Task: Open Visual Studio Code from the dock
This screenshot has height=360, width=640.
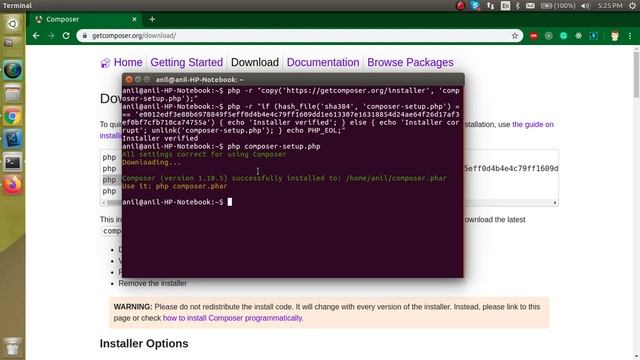Action: tap(12, 140)
